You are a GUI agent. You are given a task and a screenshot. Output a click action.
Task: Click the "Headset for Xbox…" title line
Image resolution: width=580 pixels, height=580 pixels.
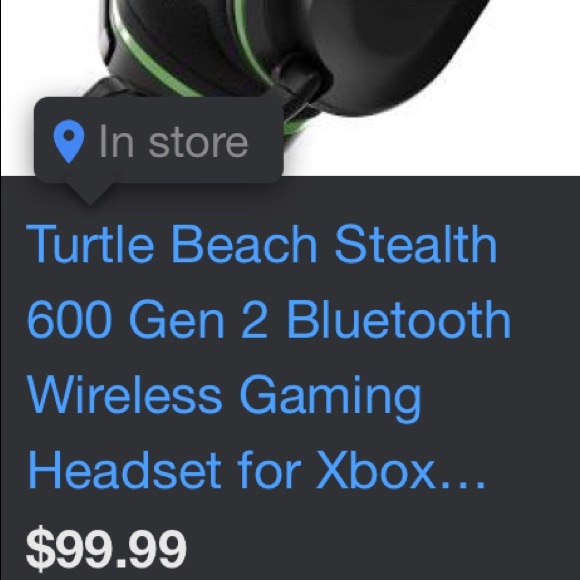coord(256,471)
